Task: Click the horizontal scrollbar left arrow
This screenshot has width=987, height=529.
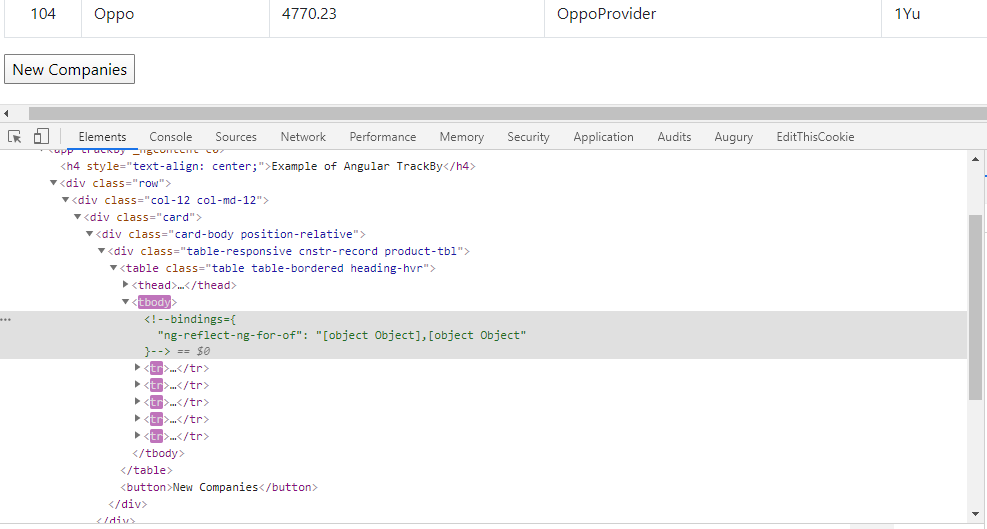Action: point(6,114)
